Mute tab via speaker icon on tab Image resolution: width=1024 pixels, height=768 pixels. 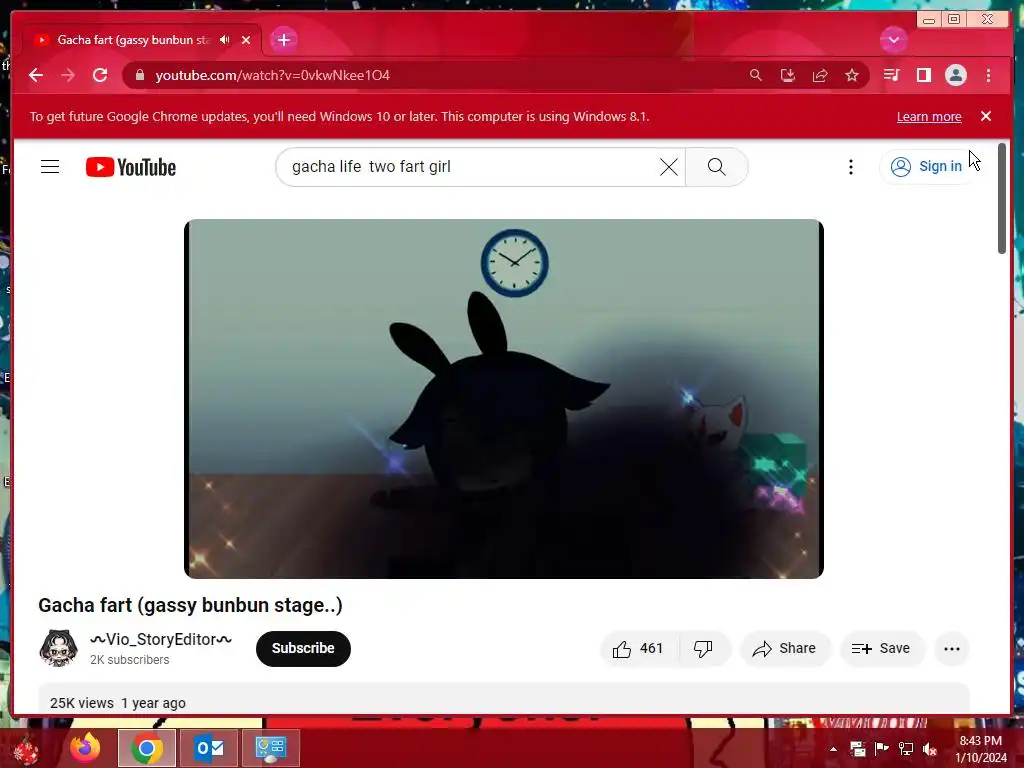point(225,40)
